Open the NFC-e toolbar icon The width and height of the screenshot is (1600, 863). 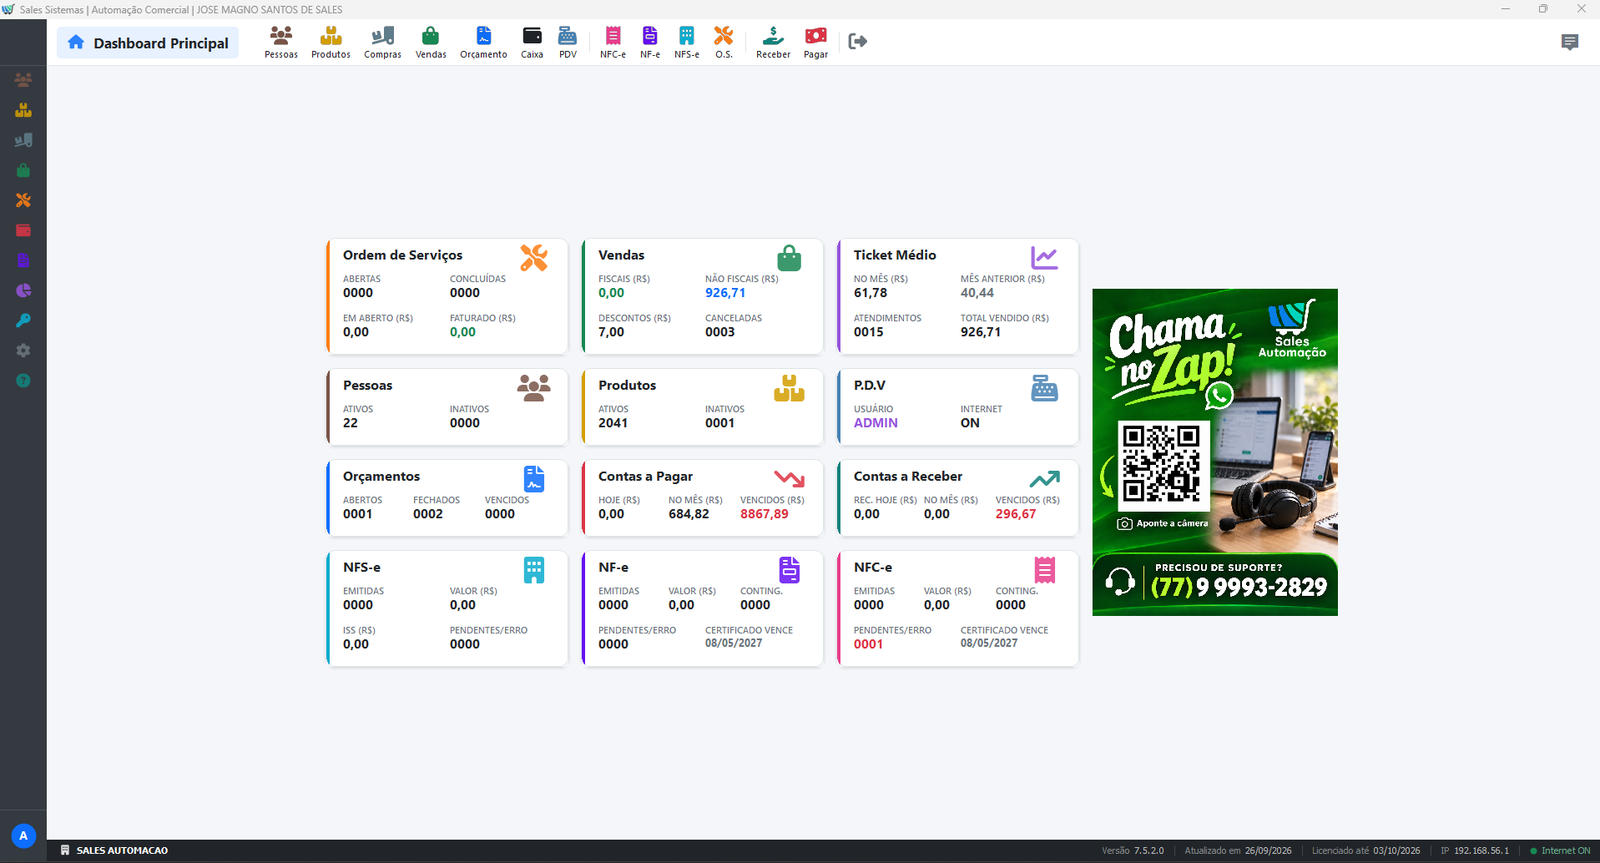613,42
